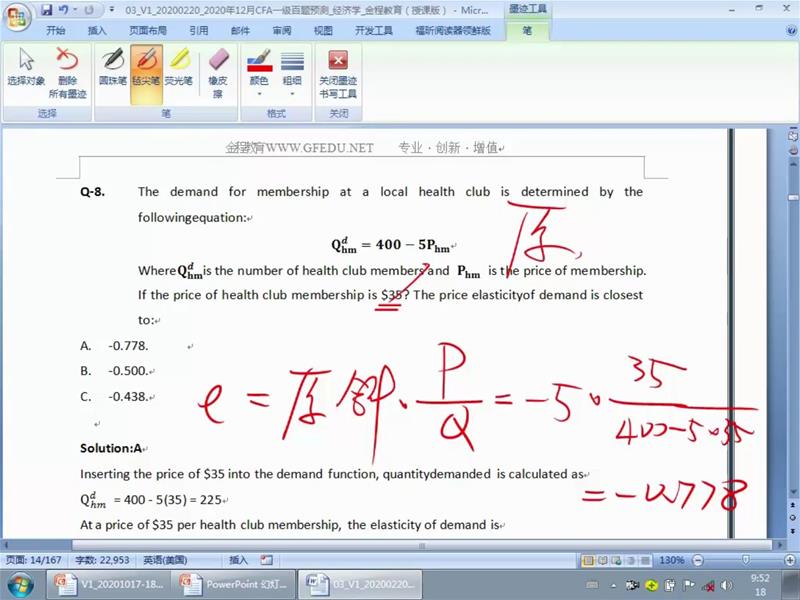This screenshot has height=600, width=800.
Task: Expand the undo history arrow
Action: [x=75, y=10]
